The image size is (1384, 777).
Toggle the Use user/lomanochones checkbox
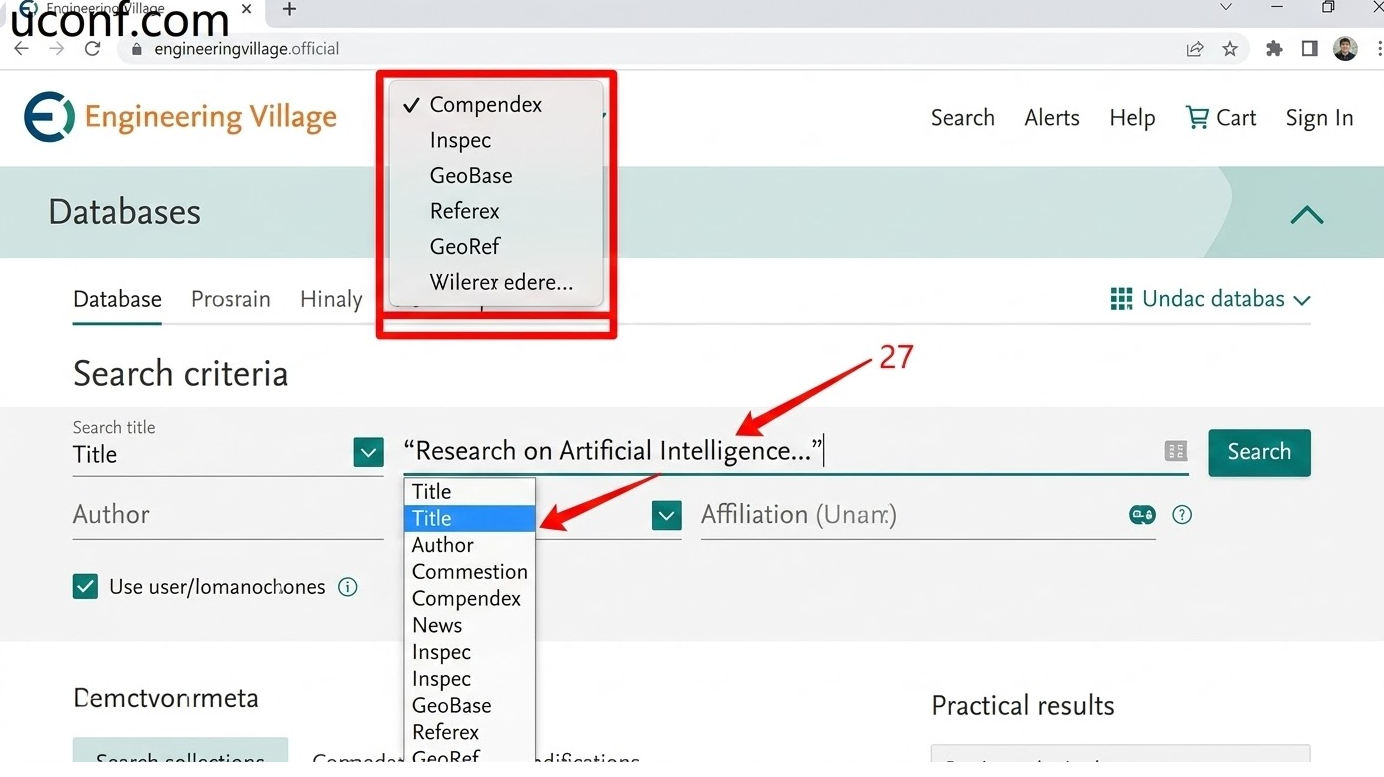tap(86, 587)
